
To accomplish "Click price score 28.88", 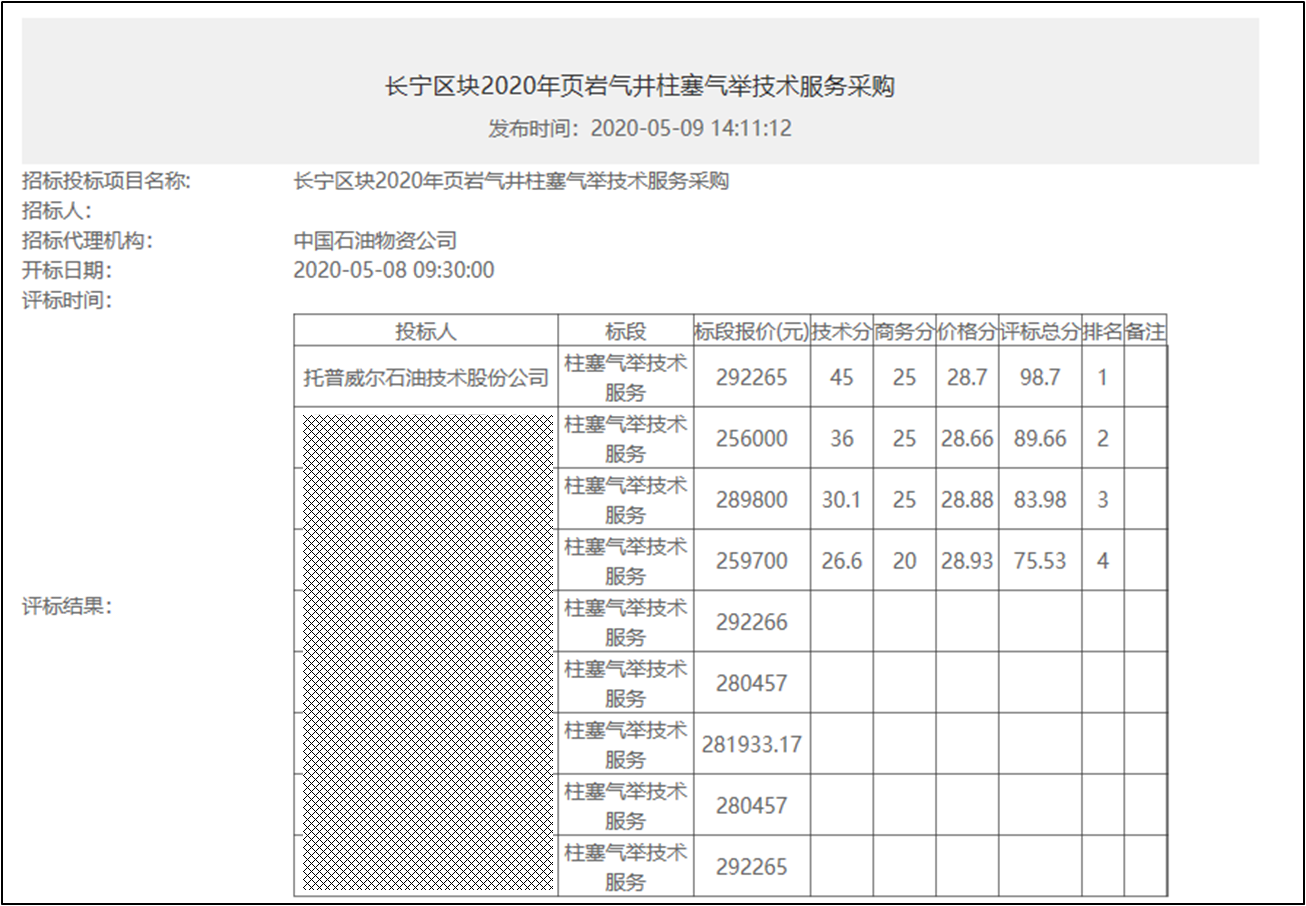I will 967,499.
